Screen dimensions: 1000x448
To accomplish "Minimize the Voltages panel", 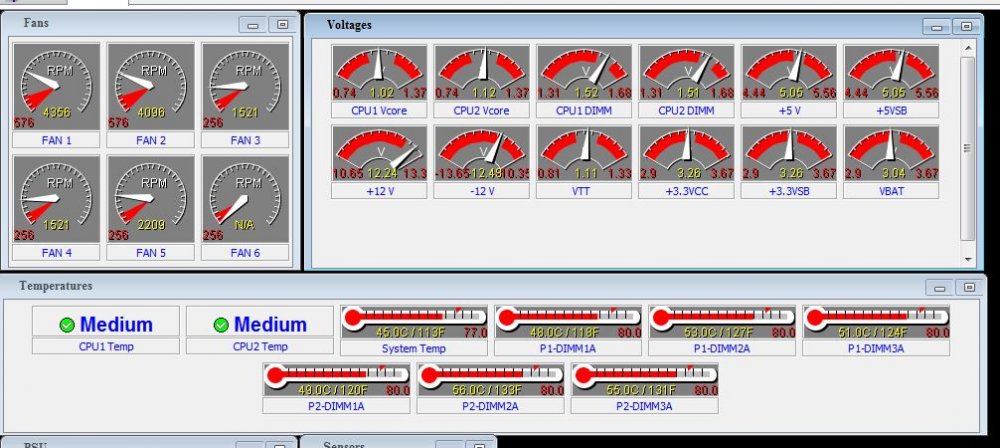I will pyautogui.click(x=937, y=26).
